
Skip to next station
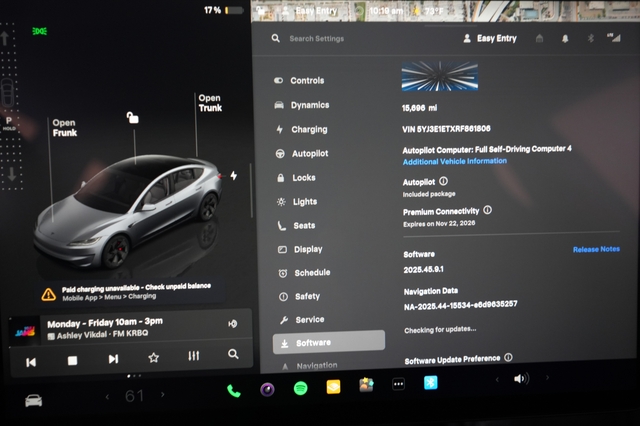click(113, 359)
